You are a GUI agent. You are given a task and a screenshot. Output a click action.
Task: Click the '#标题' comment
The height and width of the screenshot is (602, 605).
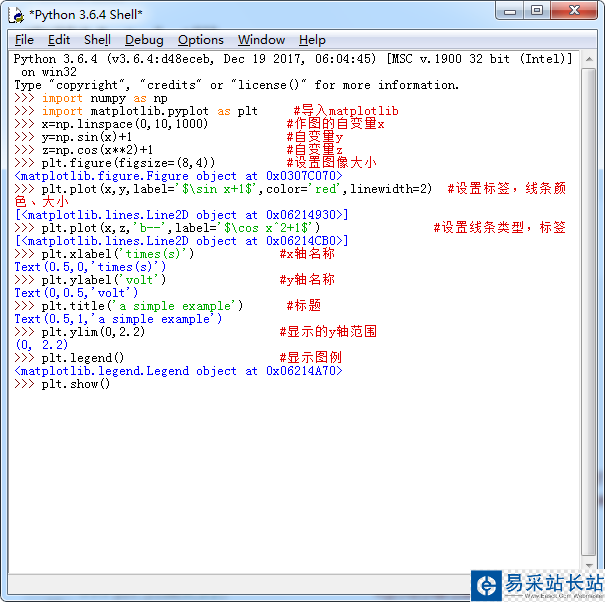pyautogui.click(x=304, y=306)
